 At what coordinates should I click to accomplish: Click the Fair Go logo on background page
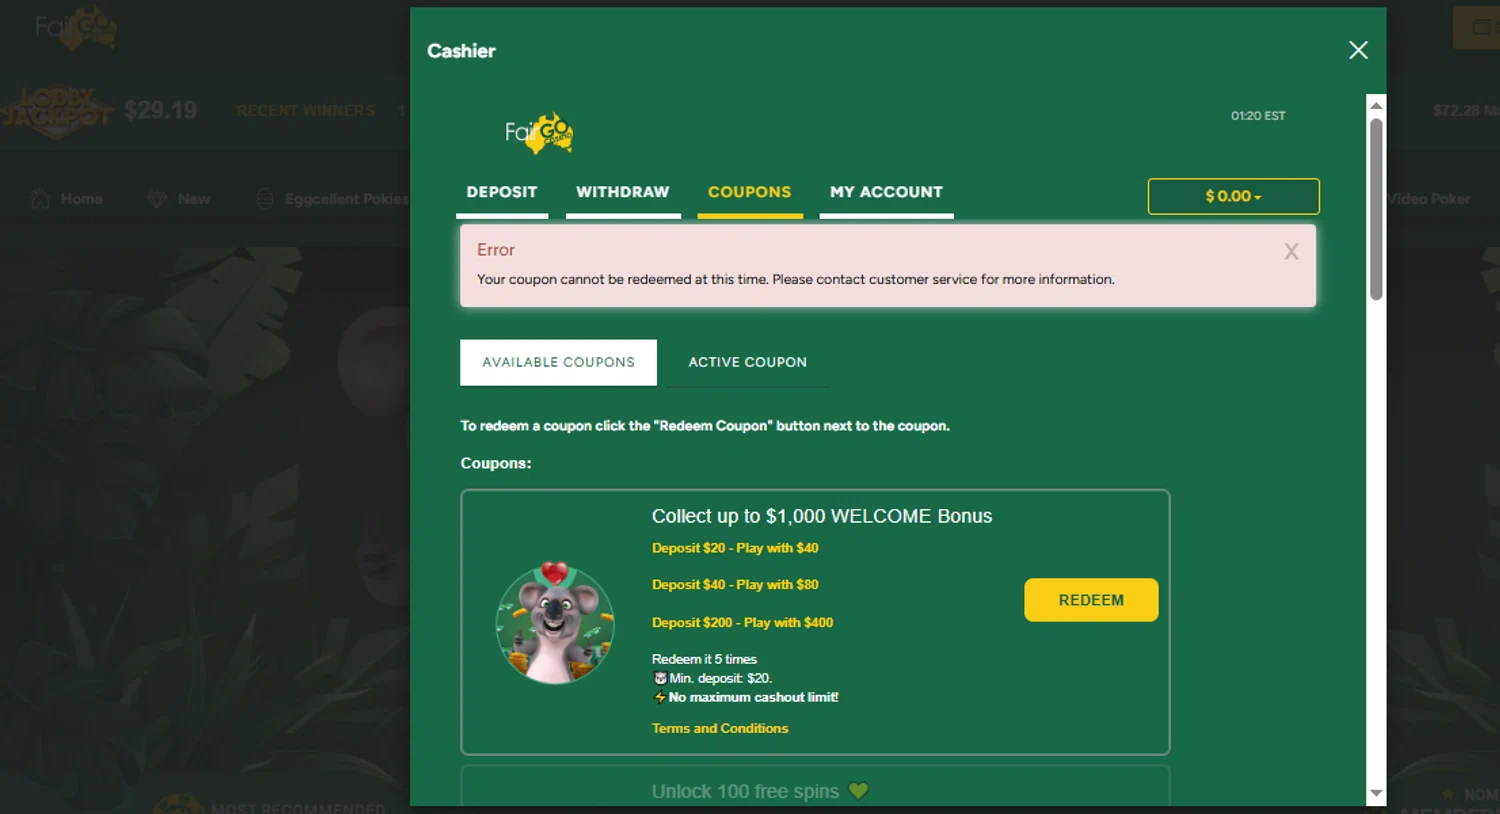point(76,28)
